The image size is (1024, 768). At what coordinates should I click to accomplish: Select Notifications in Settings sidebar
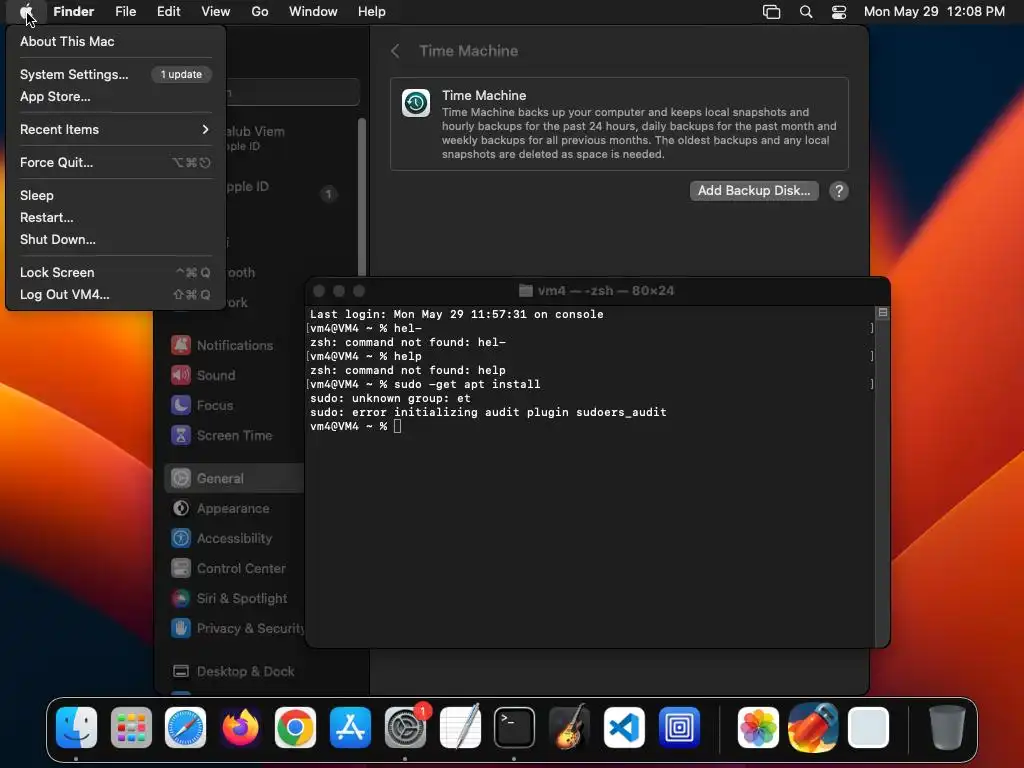[234, 345]
